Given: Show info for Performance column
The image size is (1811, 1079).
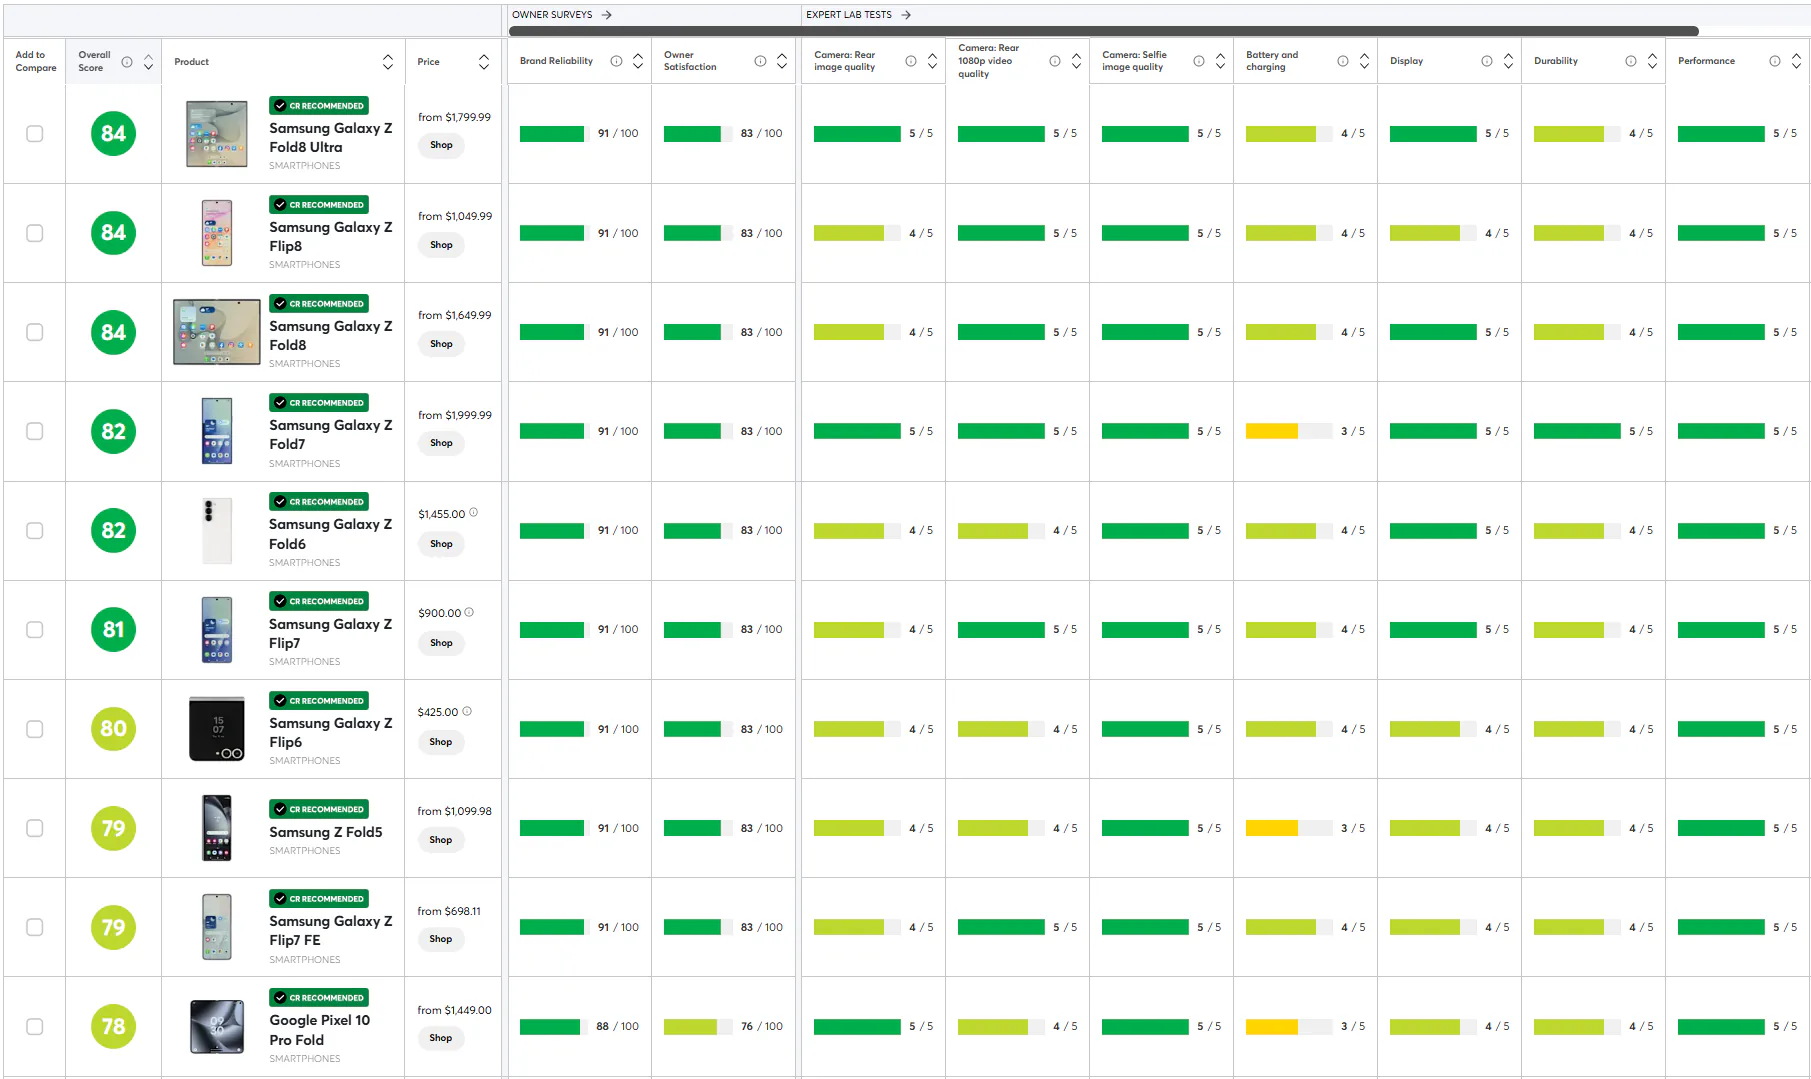Looking at the screenshot, I should (x=1775, y=61).
